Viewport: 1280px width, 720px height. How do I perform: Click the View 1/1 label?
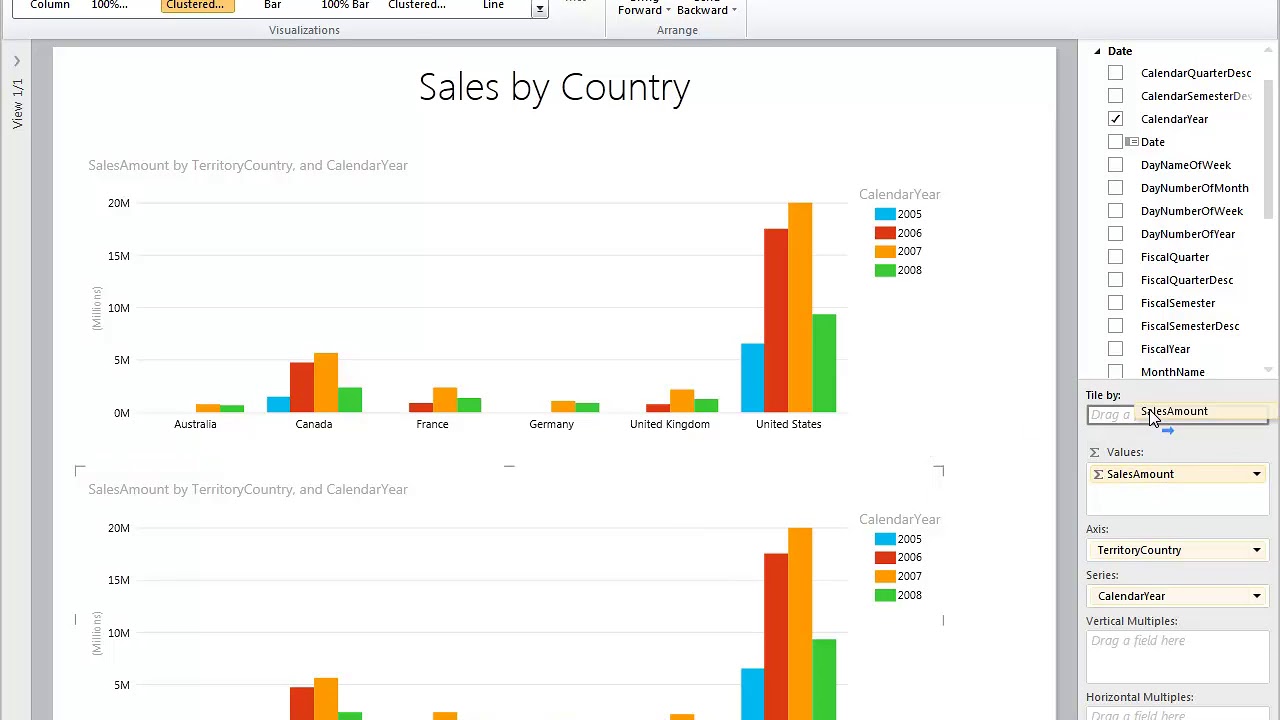point(17,104)
